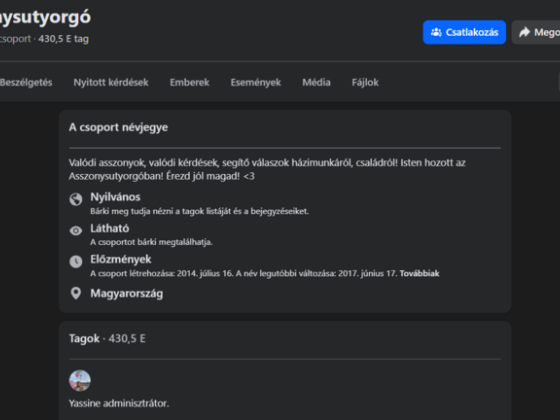
Task: Click the clock icon next to Előzmények
Action: [76, 261]
